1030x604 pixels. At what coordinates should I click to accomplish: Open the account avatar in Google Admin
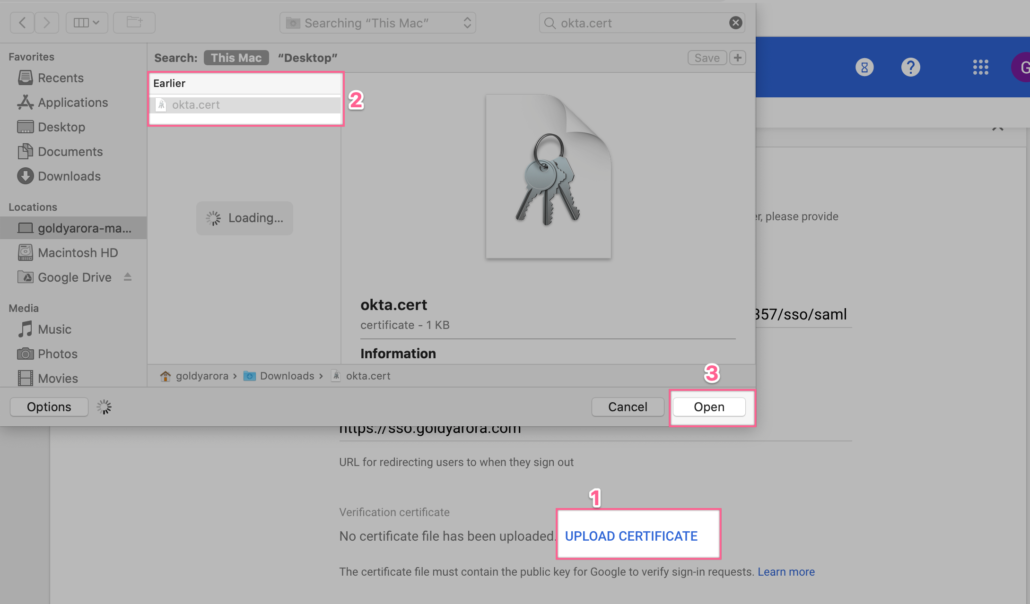click(x=1022, y=67)
